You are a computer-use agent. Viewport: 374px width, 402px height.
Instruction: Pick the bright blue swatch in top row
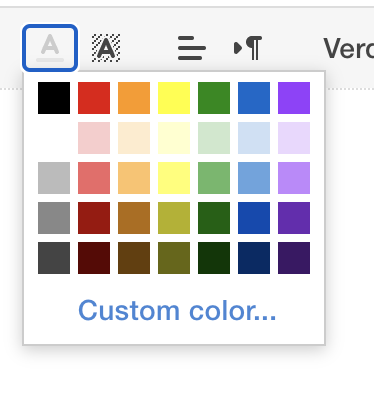254,98
